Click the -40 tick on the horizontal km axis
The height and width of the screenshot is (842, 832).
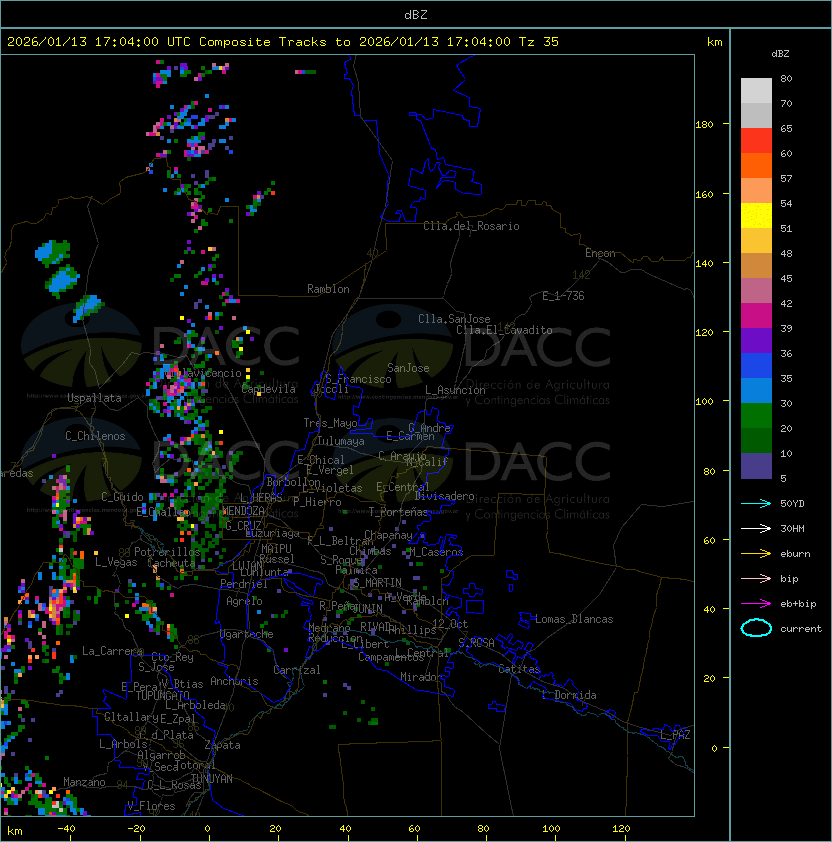67,829
